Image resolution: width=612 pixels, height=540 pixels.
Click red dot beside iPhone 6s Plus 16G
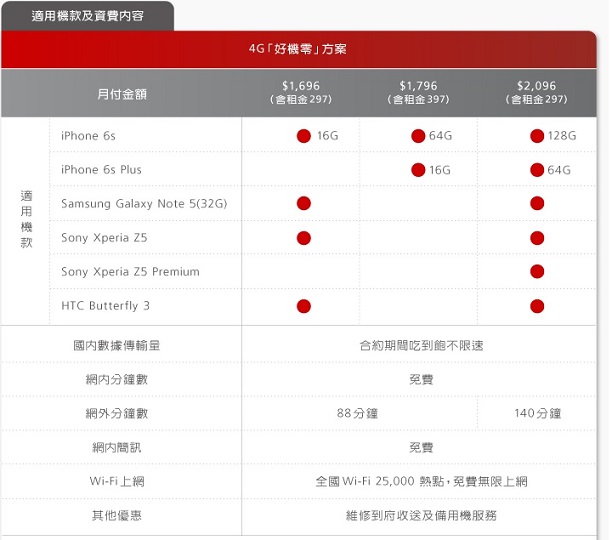(x=418, y=170)
